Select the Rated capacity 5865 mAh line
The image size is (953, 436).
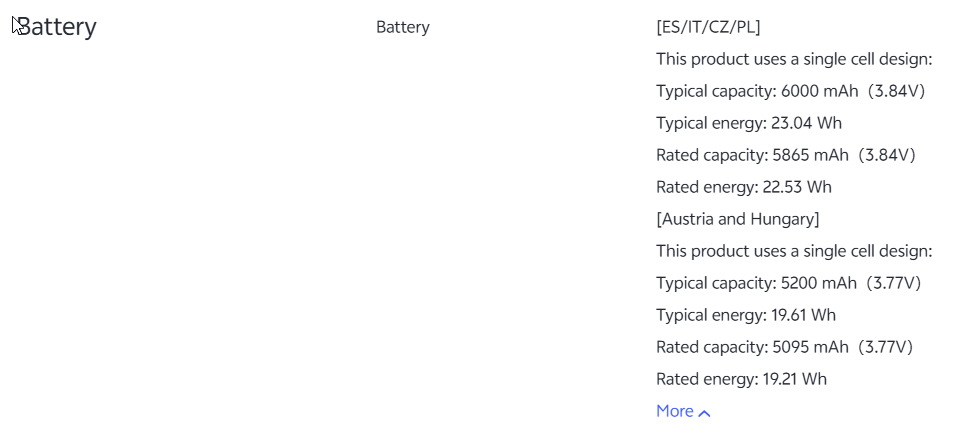click(752, 155)
